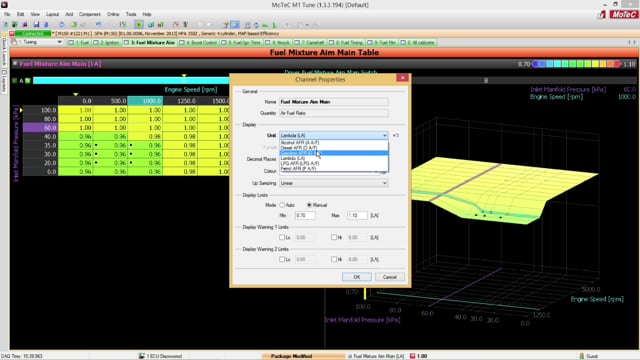Select the 40.0 manifold pressure row header
This screenshot has width=640, height=360.
40,136
